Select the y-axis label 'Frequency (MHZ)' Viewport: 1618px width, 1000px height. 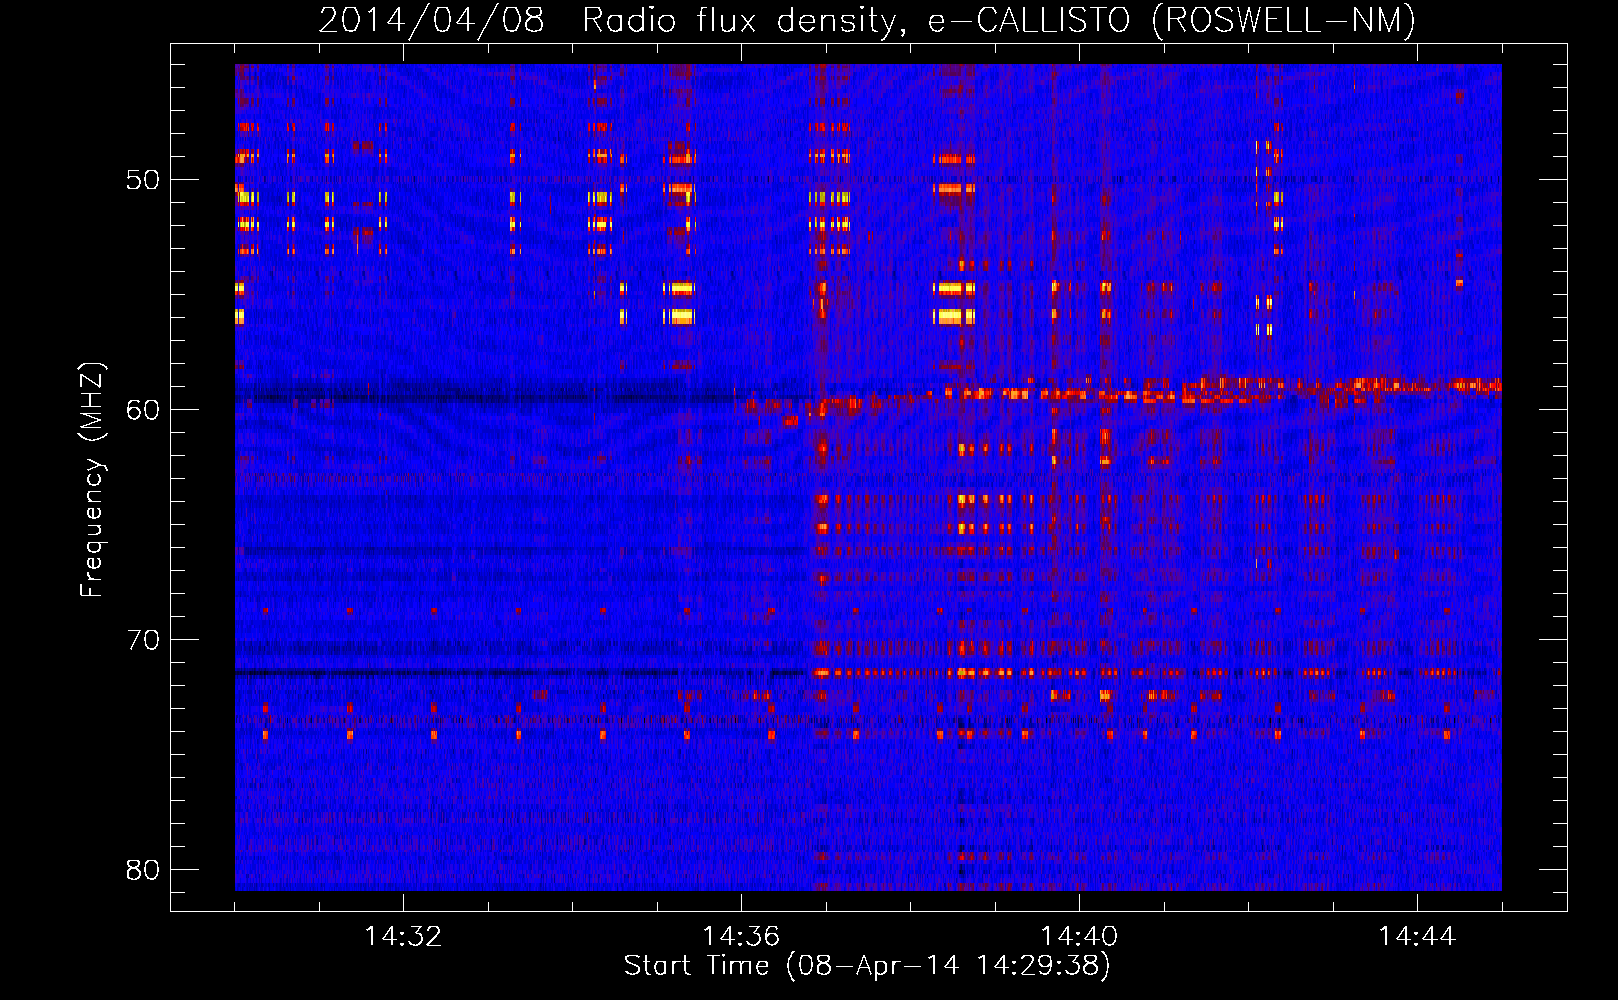[91, 480]
